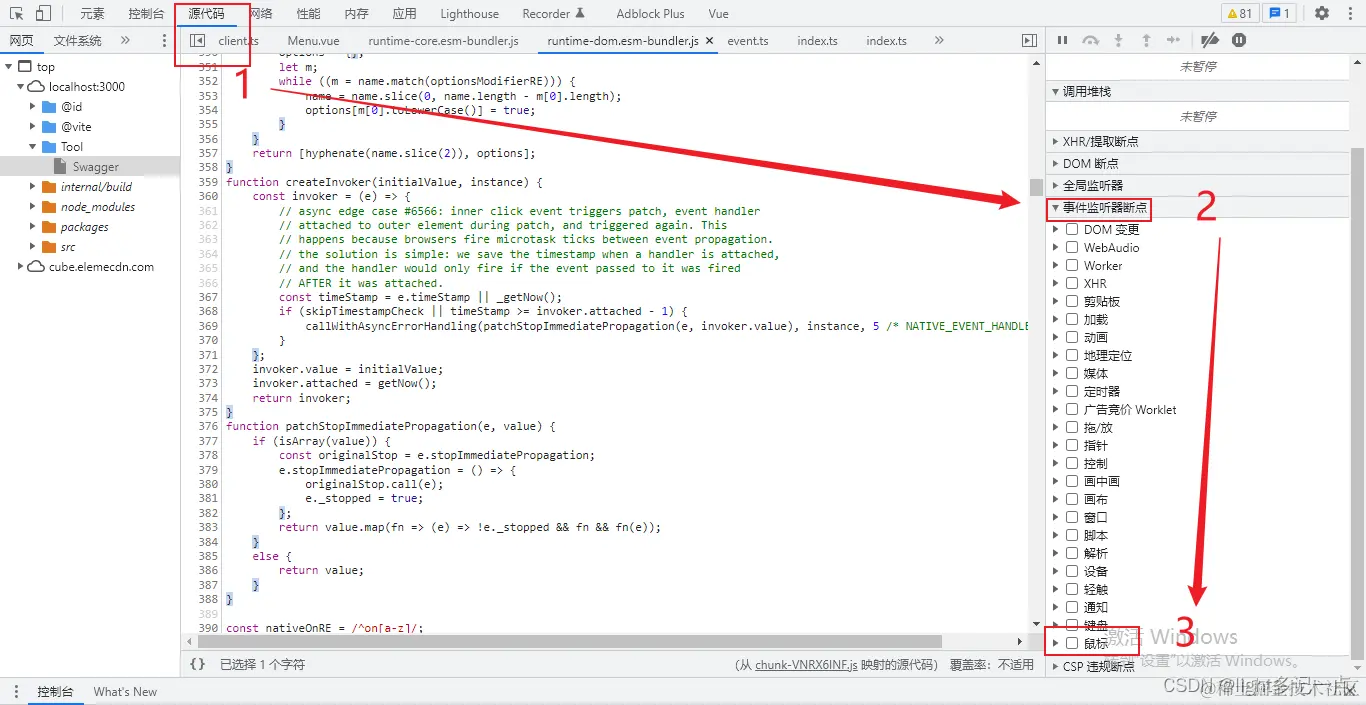Enable the 脚本 breakpoint checkbox
The height and width of the screenshot is (705, 1366).
1072,535
